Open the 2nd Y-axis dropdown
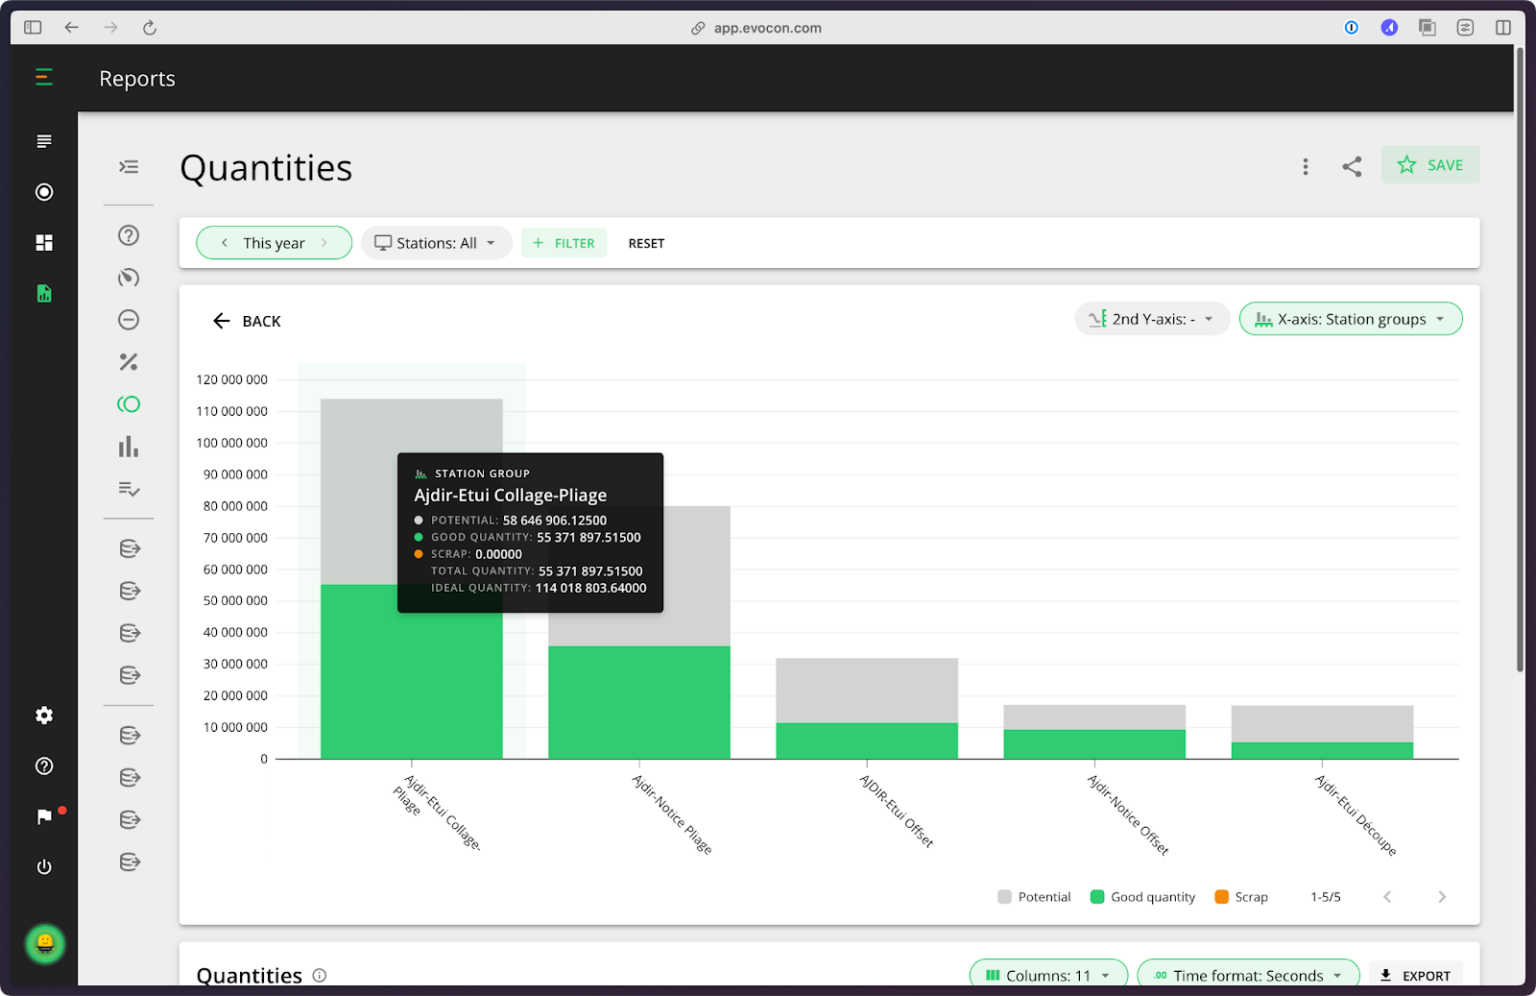The image size is (1536, 996). point(1151,319)
